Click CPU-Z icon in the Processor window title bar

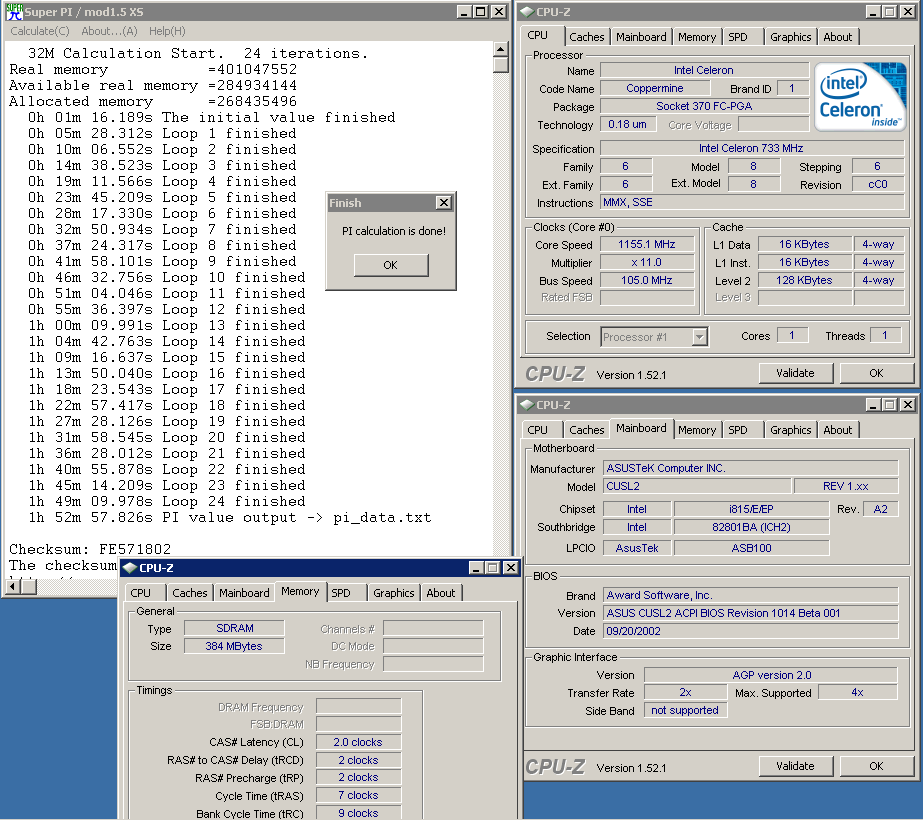point(526,12)
